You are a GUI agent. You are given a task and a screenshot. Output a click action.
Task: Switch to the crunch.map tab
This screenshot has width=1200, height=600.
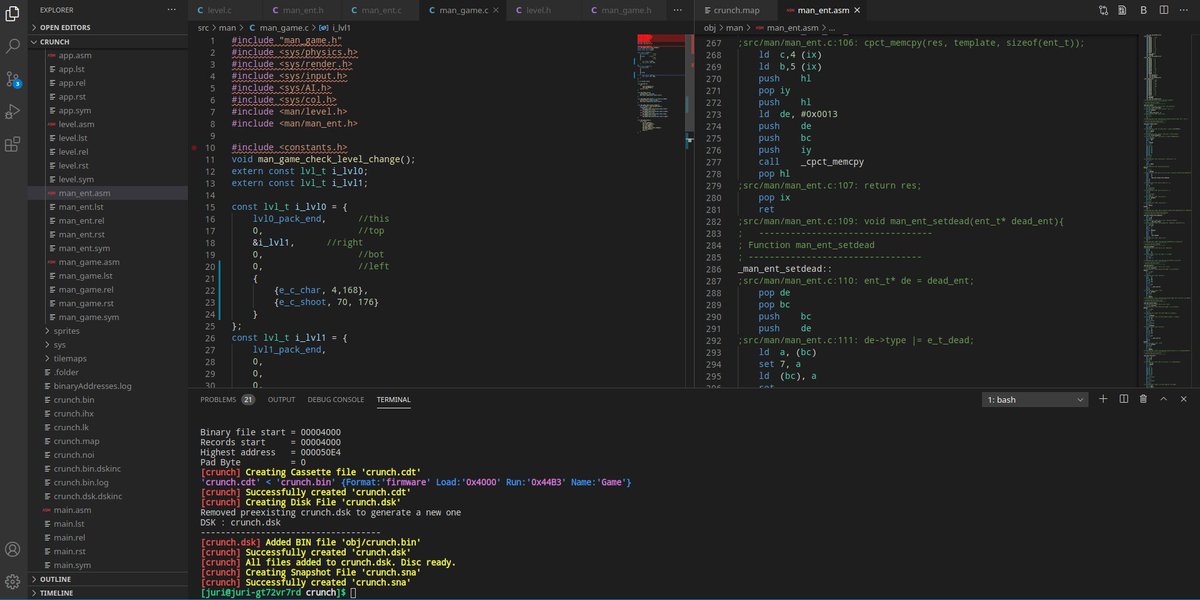(x=735, y=10)
